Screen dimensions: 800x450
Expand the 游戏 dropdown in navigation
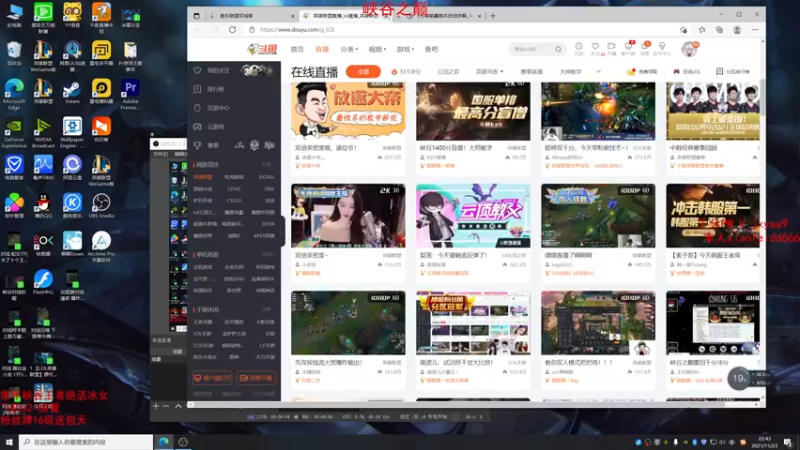(x=405, y=49)
